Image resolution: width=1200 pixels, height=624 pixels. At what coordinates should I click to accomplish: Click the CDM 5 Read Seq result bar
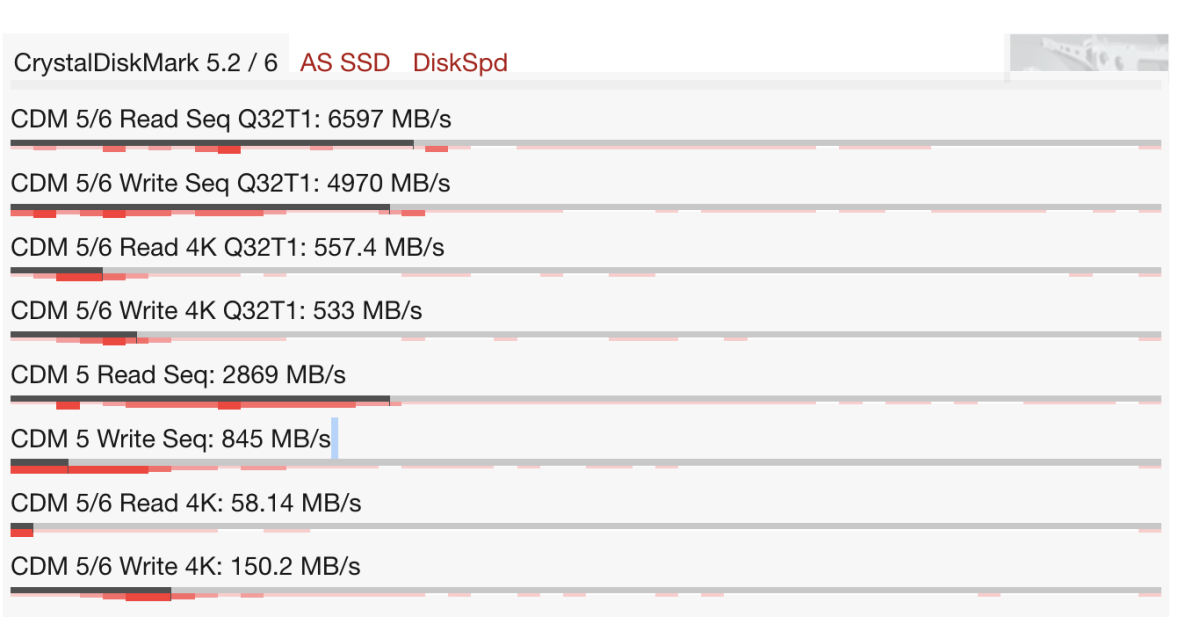point(200,400)
